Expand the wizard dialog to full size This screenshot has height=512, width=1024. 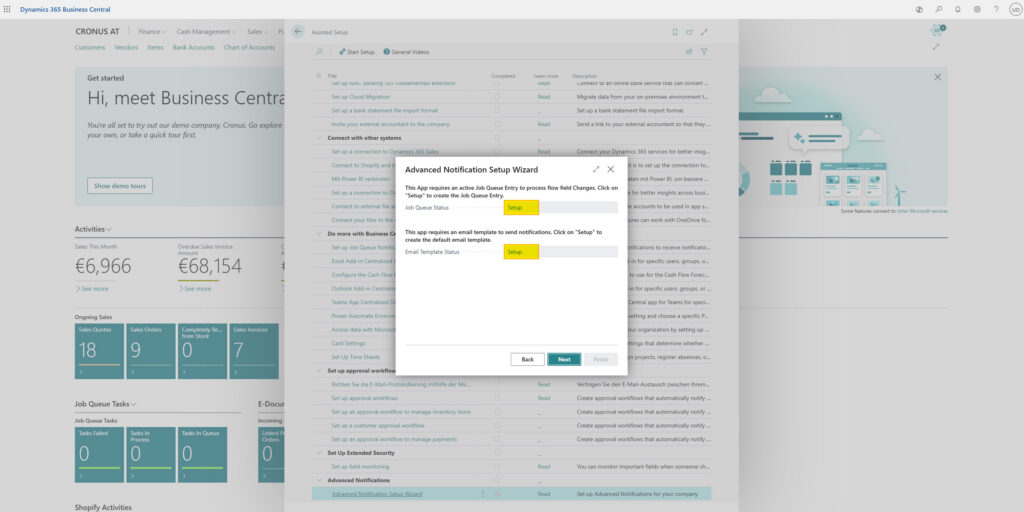pos(596,170)
